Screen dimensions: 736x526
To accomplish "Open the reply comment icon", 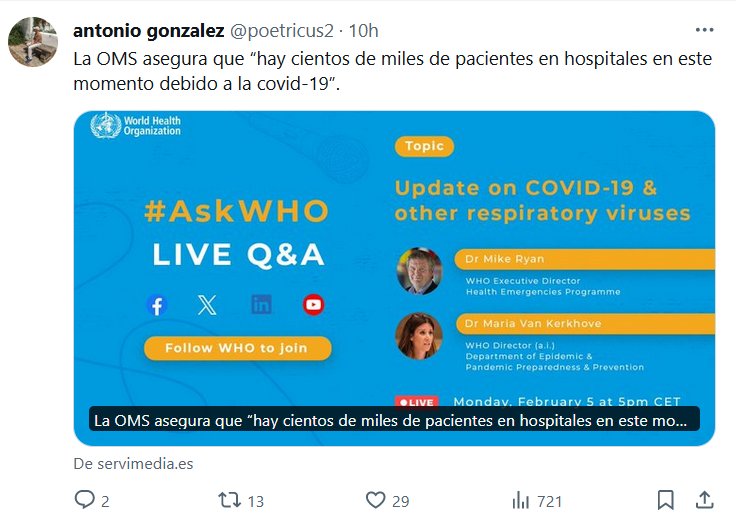I will 85,500.
